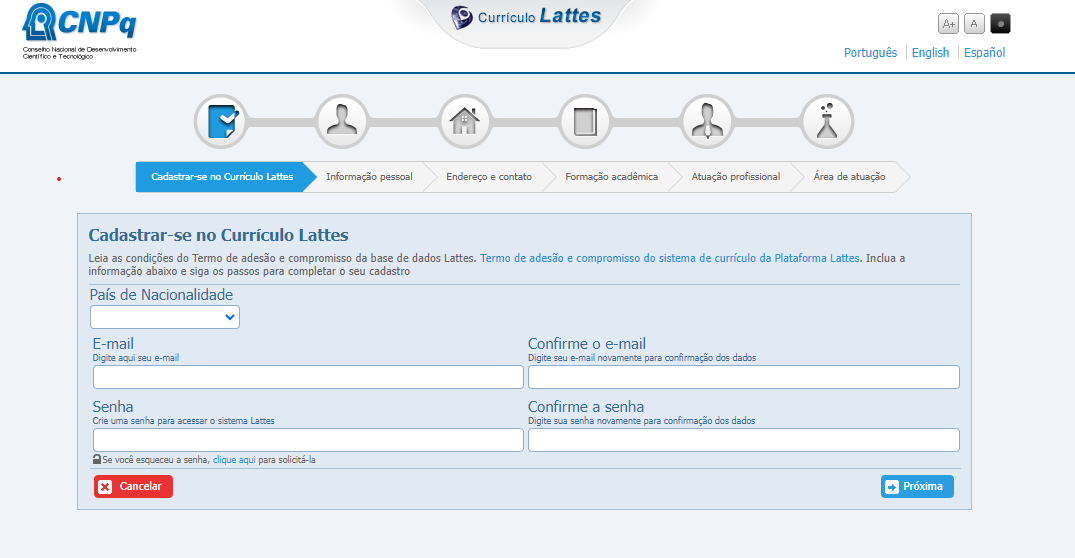Open the País de Nacionalidade dropdown
The image size is (1075, 558).
(x=165, y=317)
